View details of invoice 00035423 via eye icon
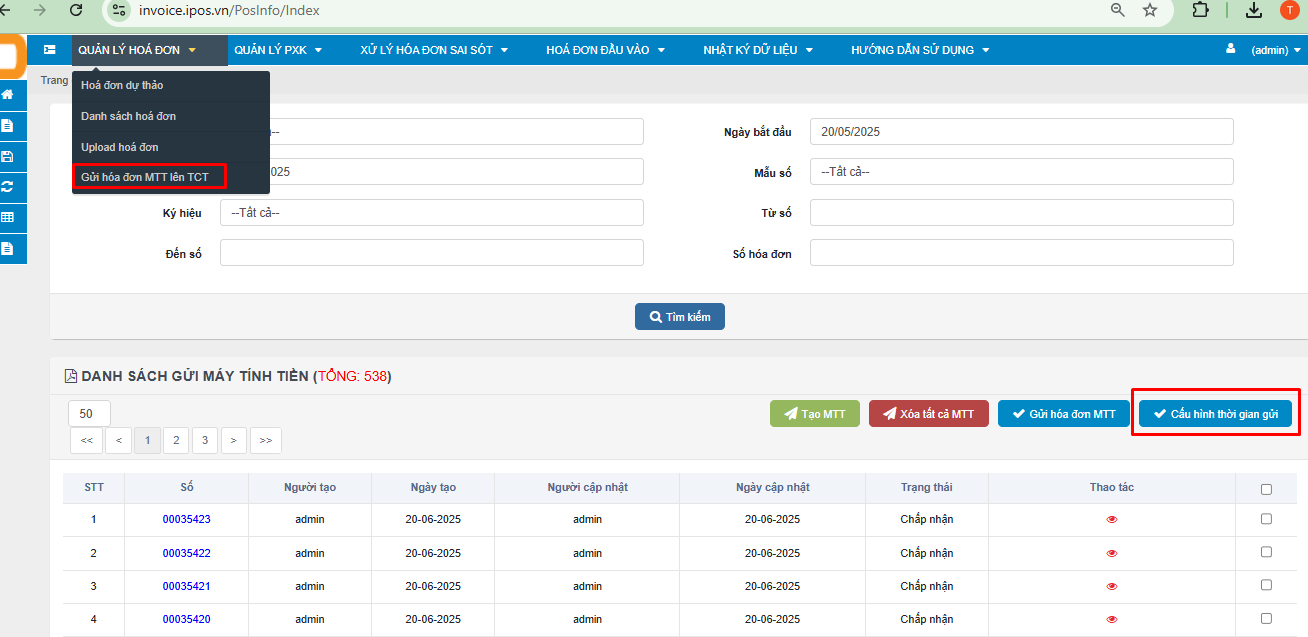The image size is (1308, 637). point(1111,520)
